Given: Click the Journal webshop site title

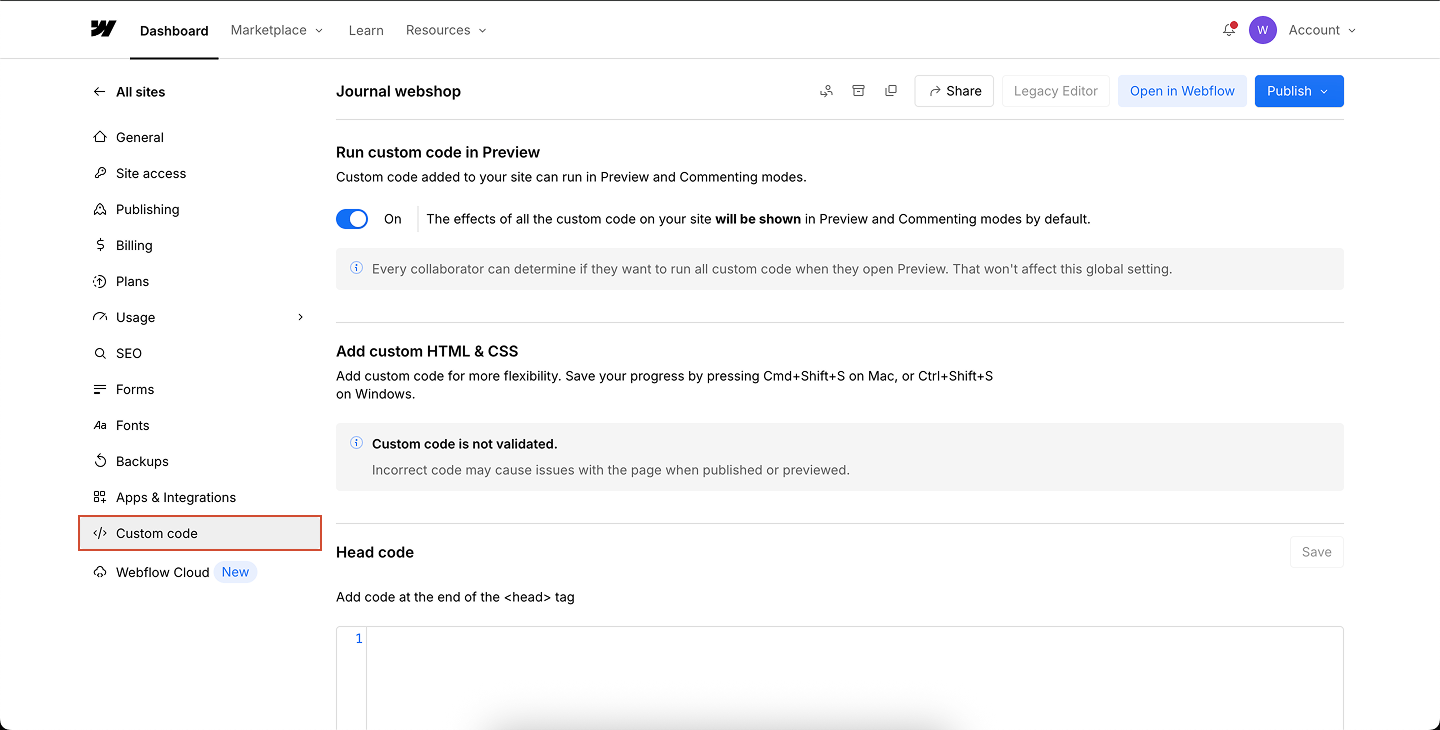Looking at the screenshot, I should click(398, 91).
